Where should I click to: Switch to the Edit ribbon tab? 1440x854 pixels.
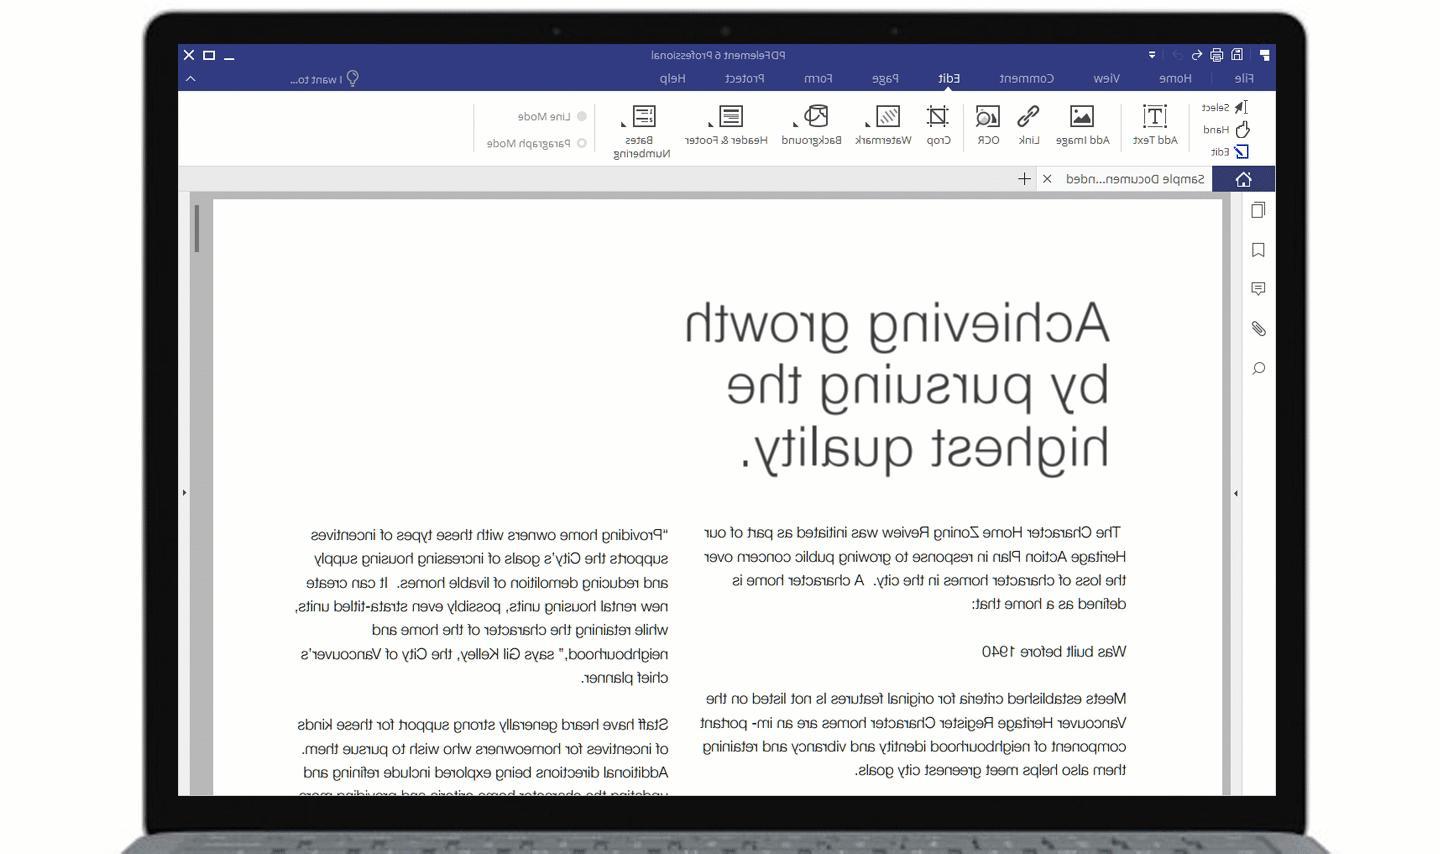point(949,78)
